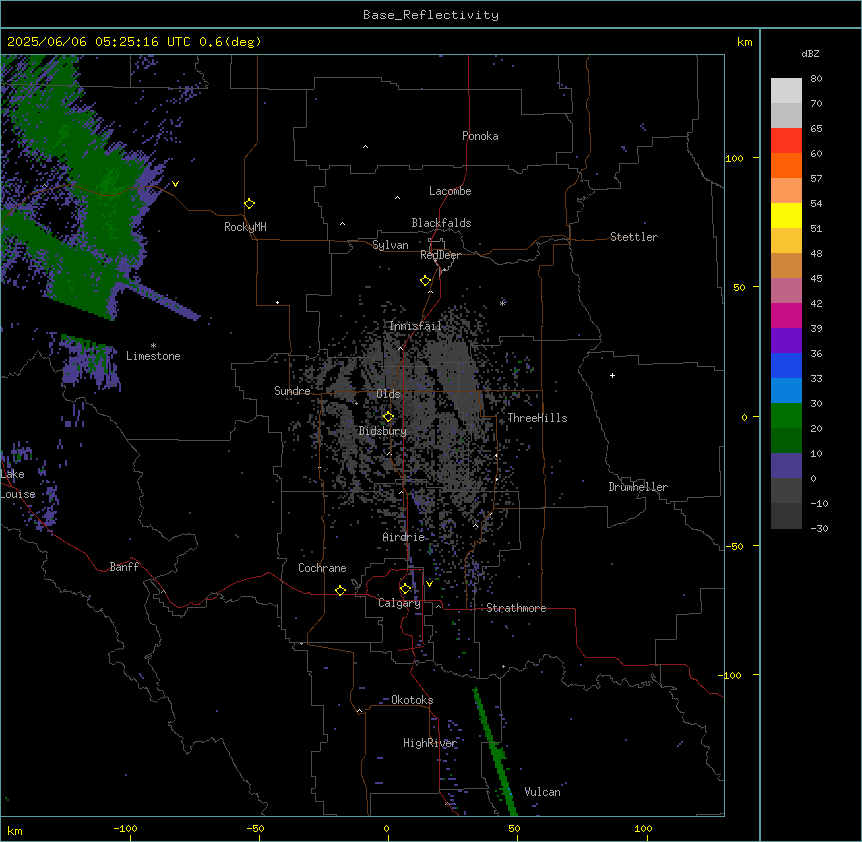The width and height of the screenshot is (862, 842).
Task: Click the Vulcan label
Action: [x=542, y=792]
